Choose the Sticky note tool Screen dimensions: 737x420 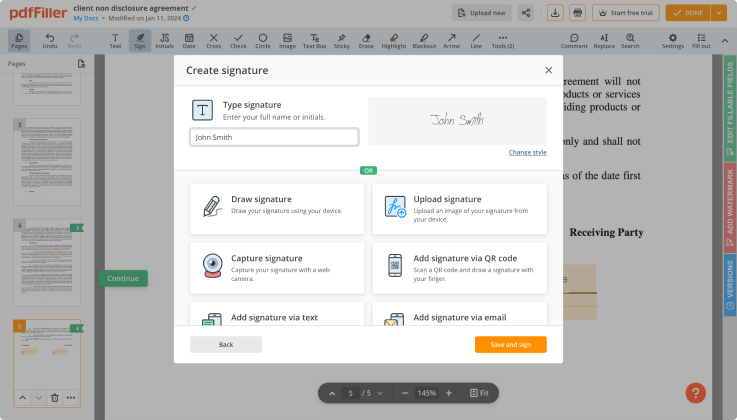pos(342,40)
